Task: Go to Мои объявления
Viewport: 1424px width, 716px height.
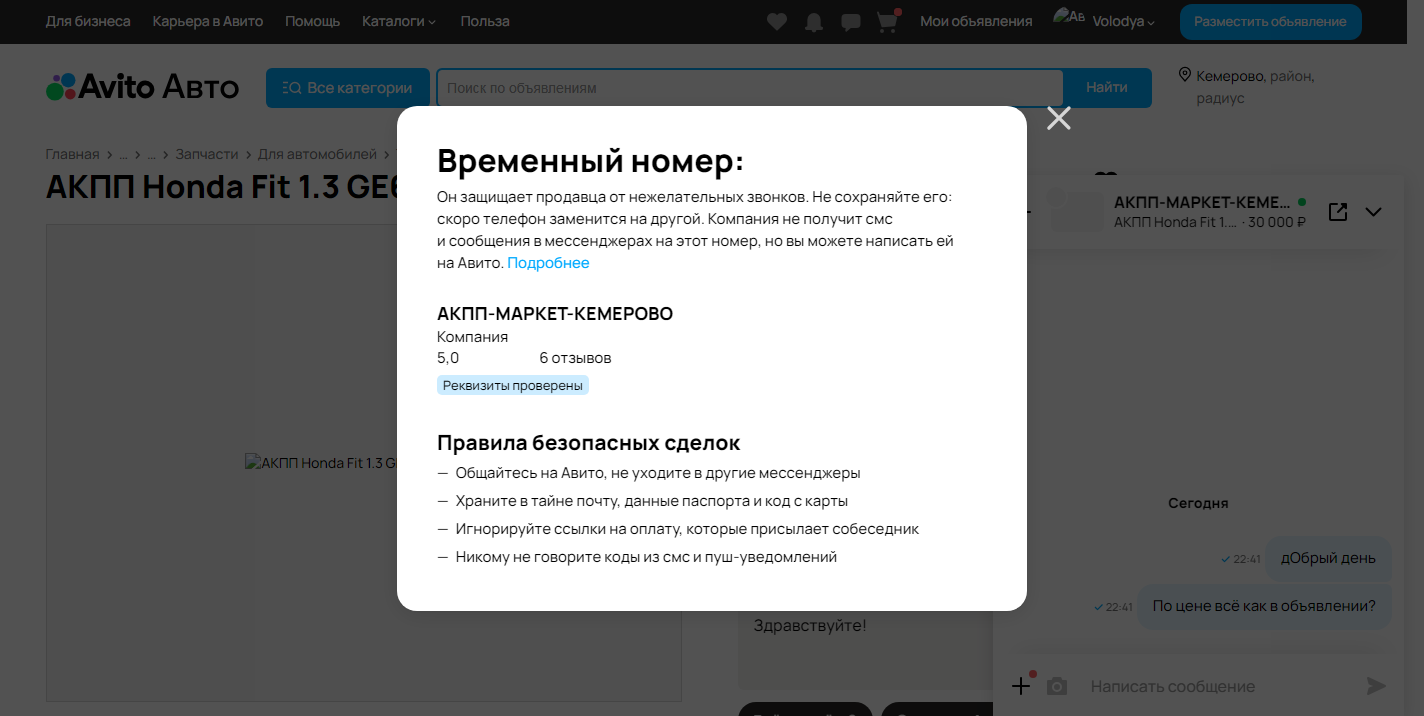Action: [976, 21]
